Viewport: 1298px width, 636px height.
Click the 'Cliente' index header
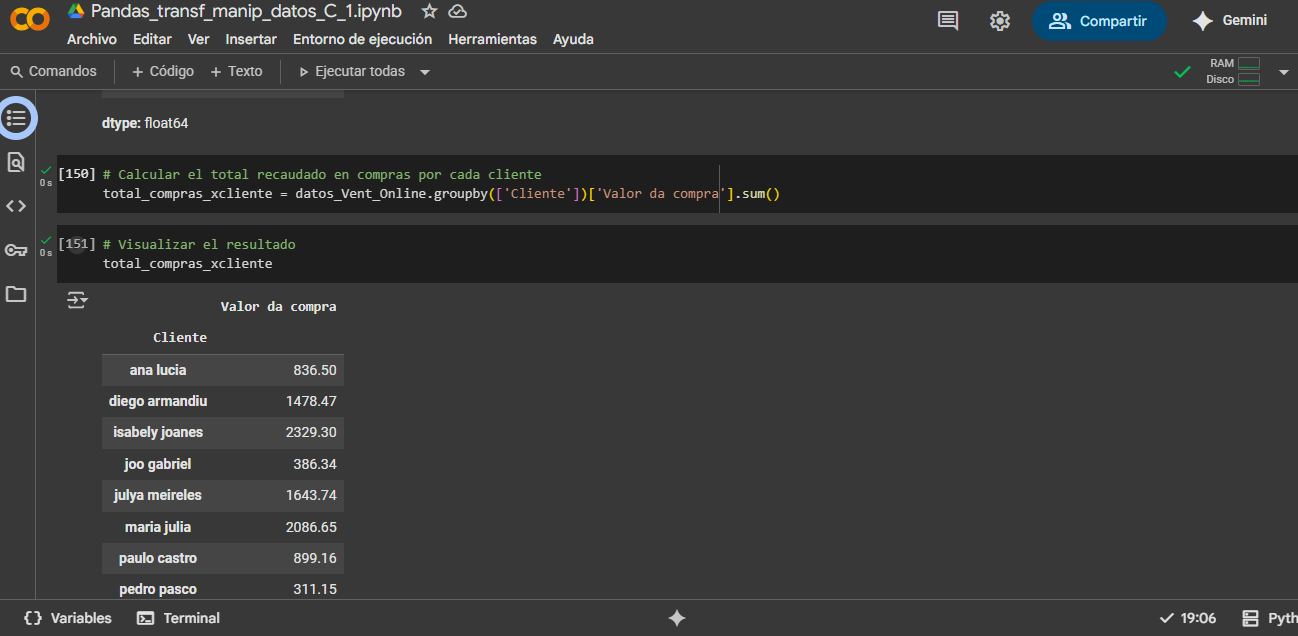pyautogui.click(x=180, y=338)
